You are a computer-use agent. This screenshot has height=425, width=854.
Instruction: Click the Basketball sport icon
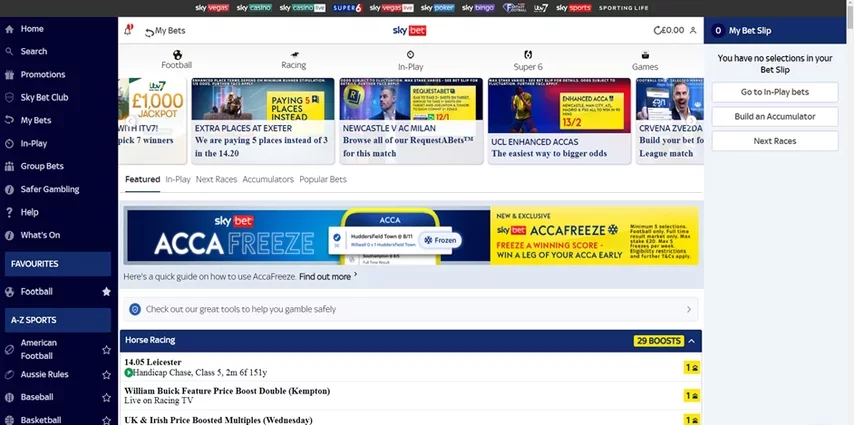coord(9,420)
